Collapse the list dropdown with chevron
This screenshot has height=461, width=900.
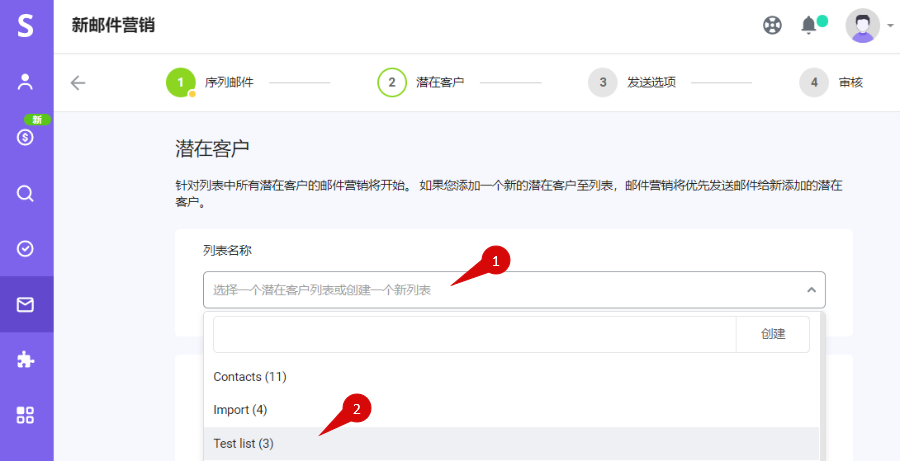811,290
